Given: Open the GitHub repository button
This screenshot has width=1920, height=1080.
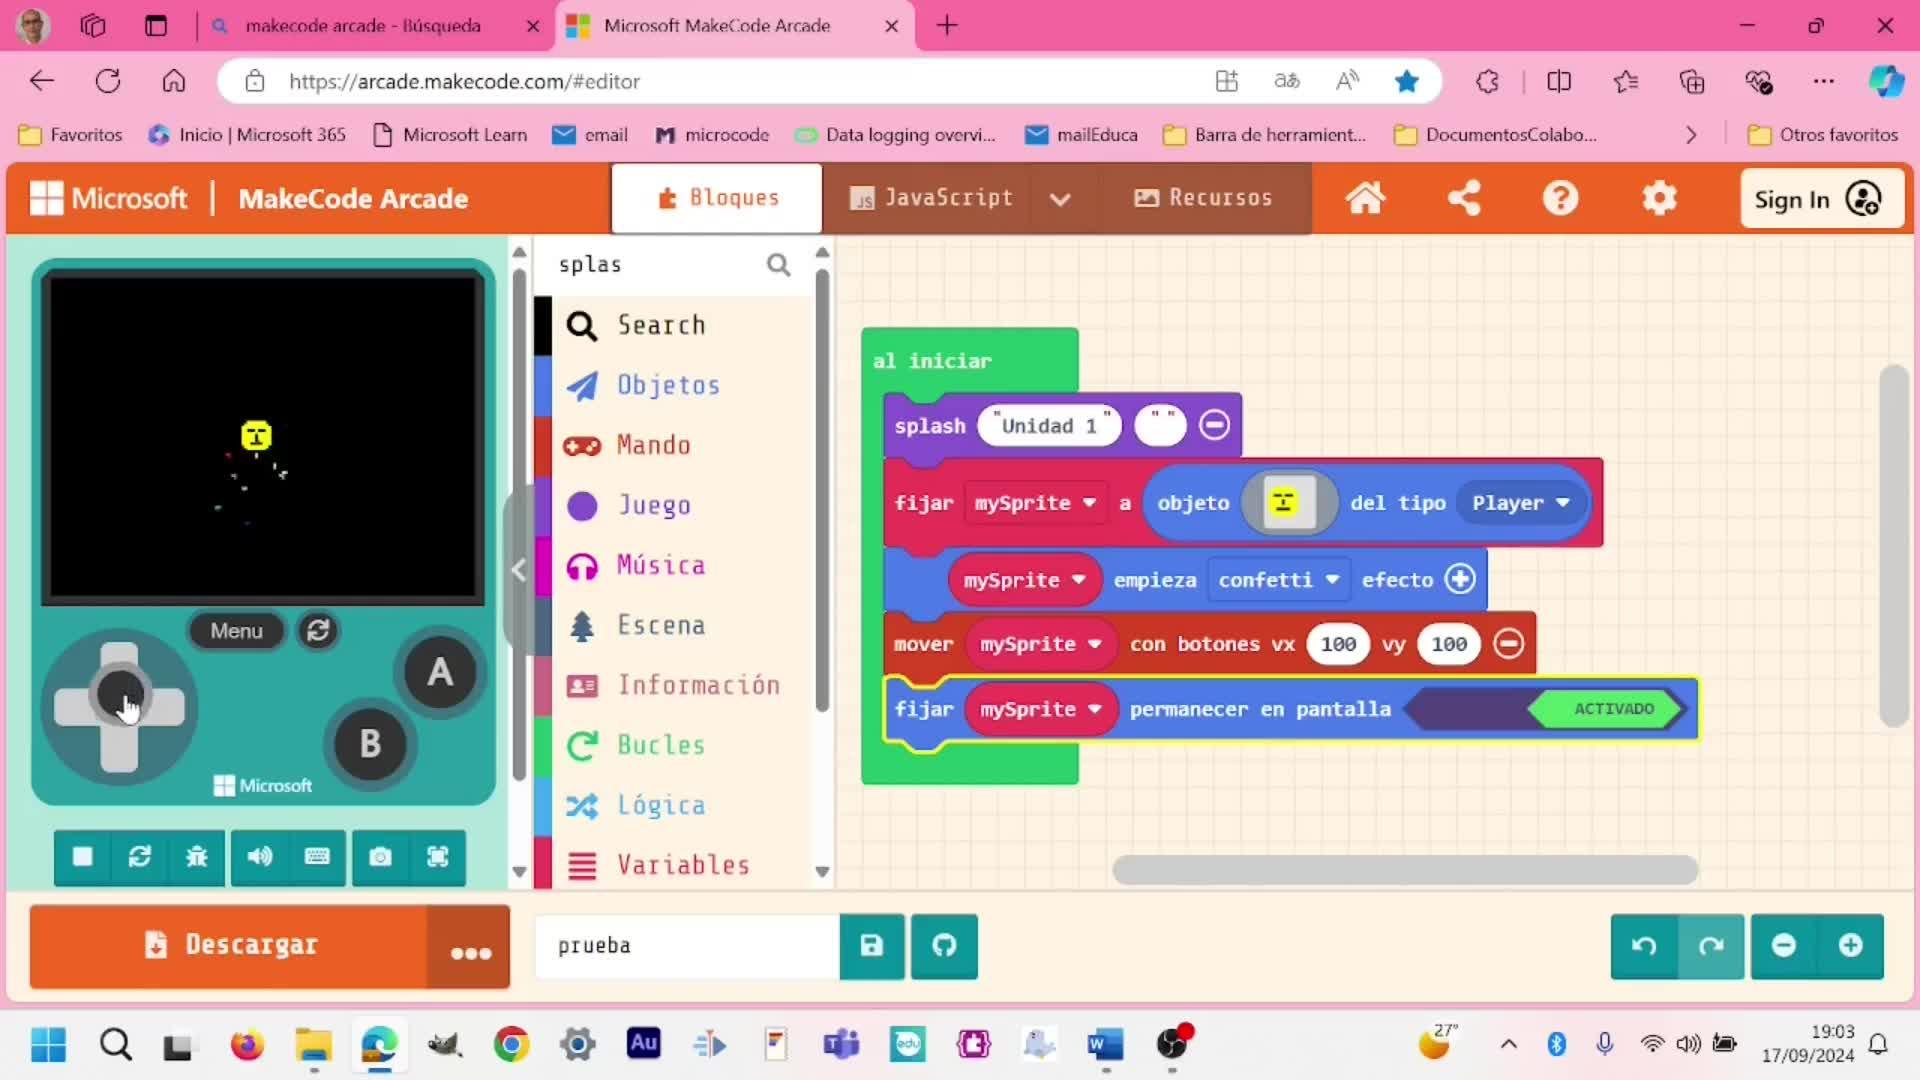Looking at the screenshot, I should click(x=944, y=946).
